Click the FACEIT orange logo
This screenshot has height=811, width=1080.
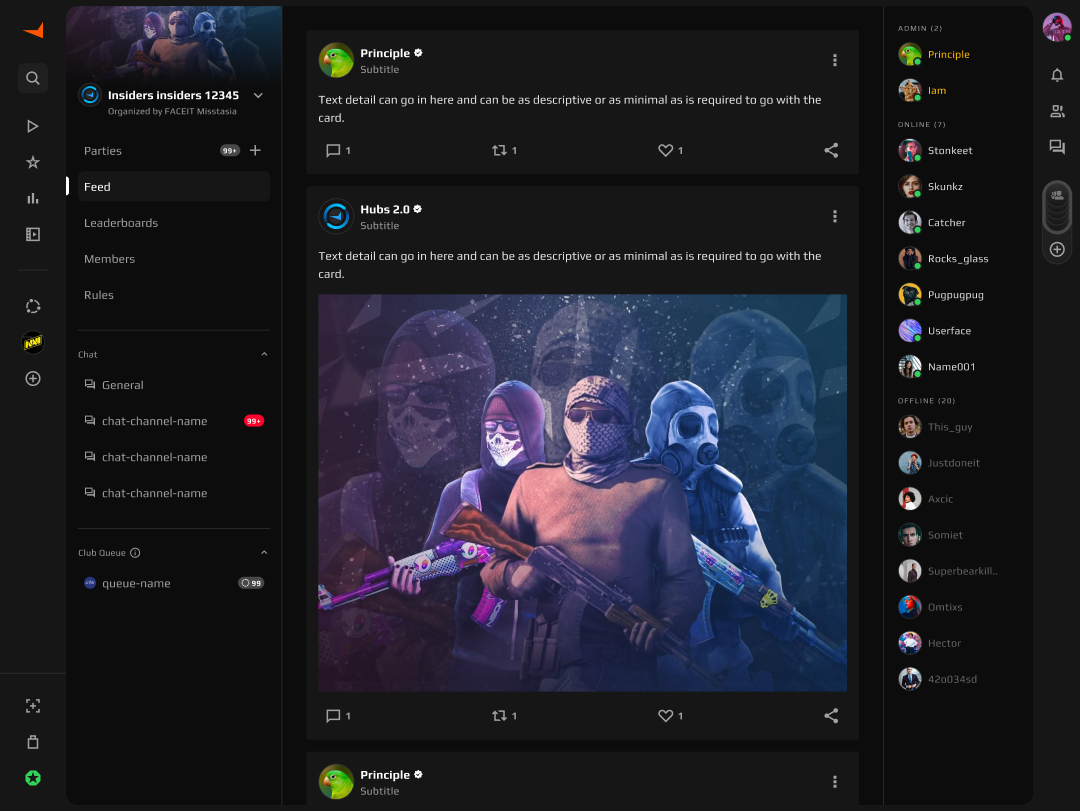click(x=33, y=30)
